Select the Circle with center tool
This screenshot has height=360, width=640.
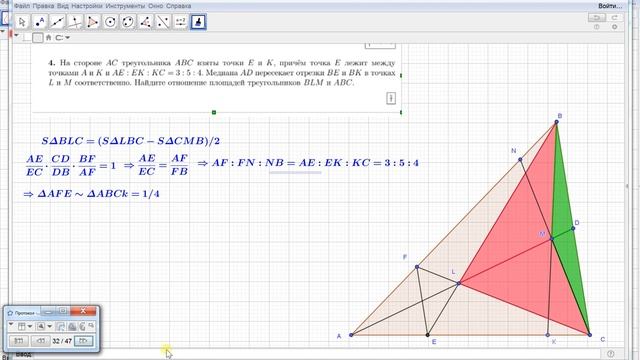110,22
